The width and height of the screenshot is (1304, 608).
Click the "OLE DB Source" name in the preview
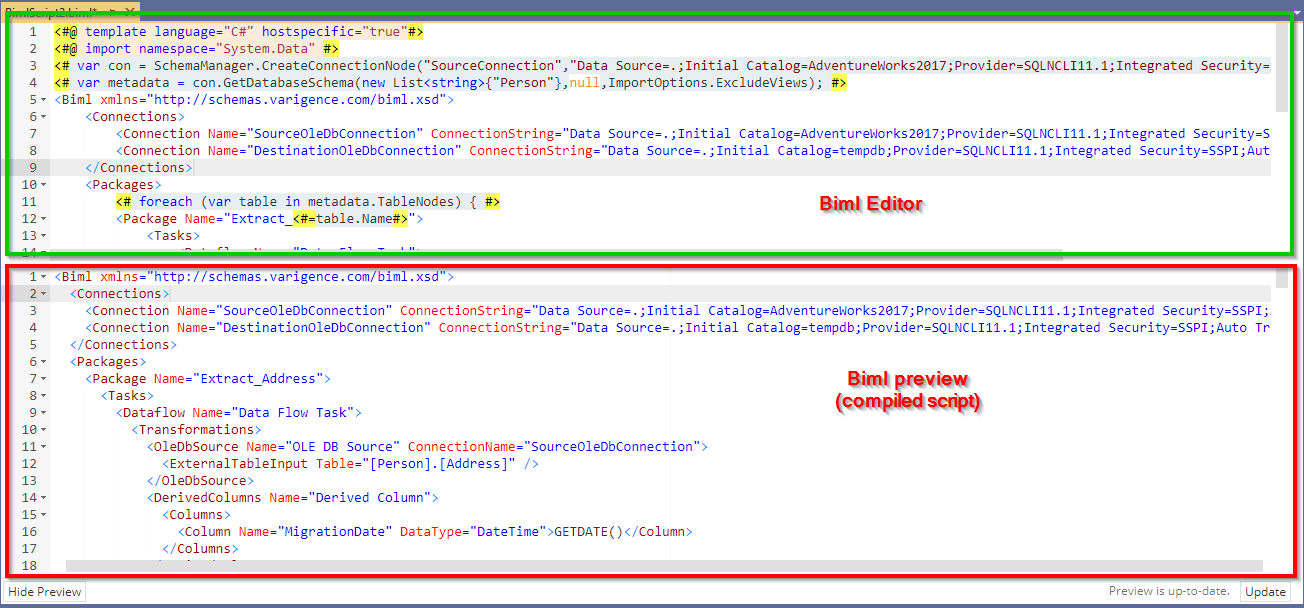tap(343, 447)
